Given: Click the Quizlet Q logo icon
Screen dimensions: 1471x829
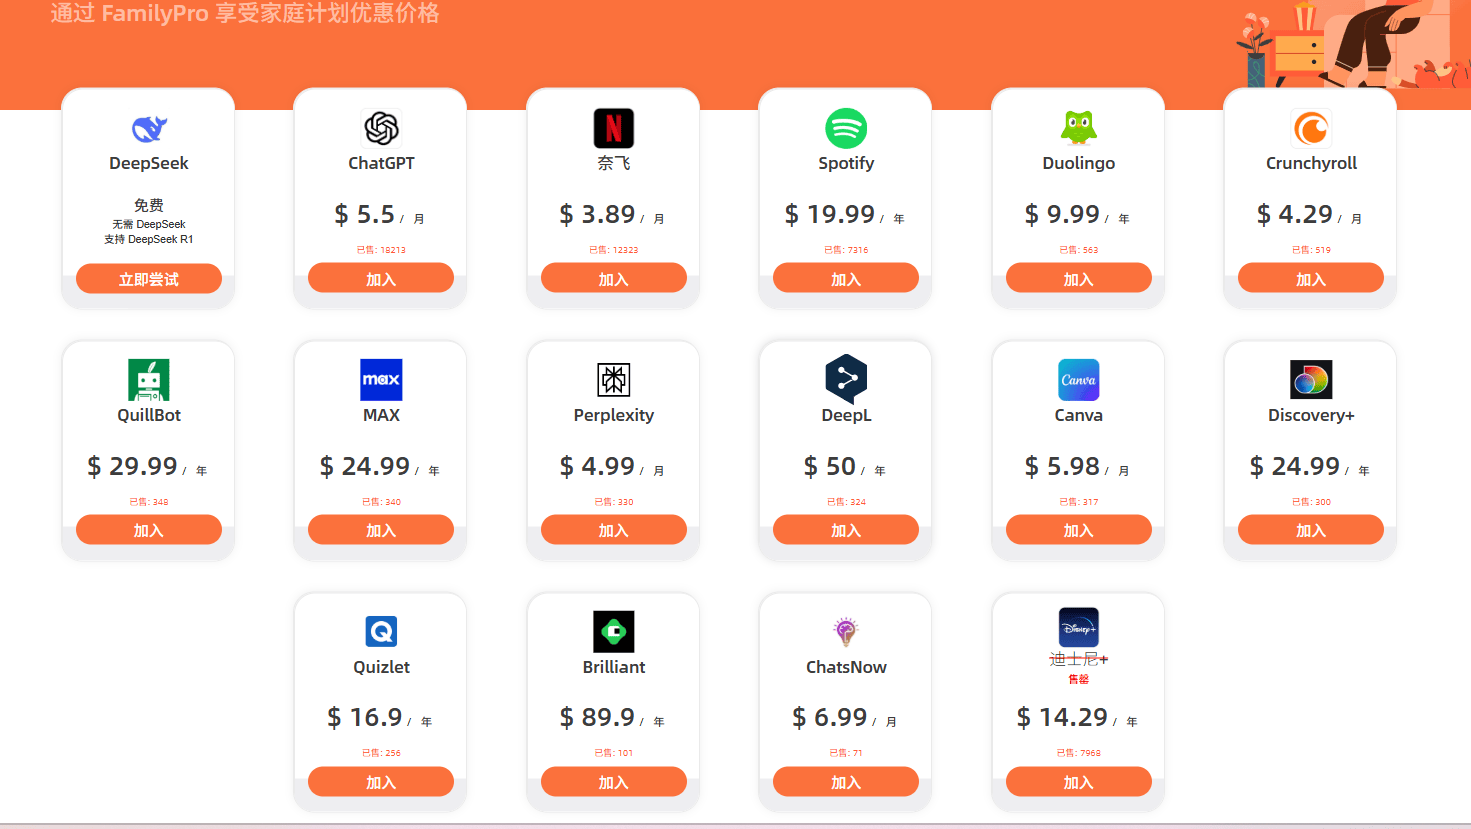Looking at the screenshot, I should click(x=380, y=631).
